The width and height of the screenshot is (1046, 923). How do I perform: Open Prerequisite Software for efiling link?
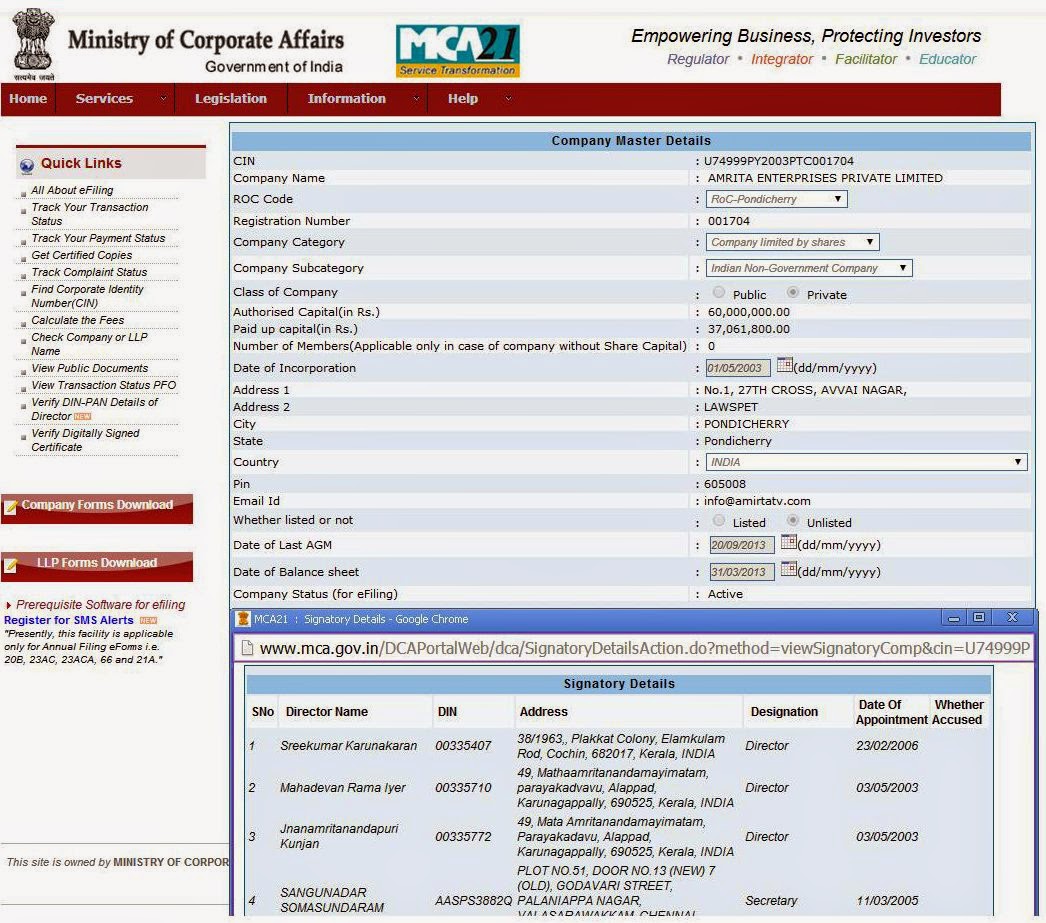101,604
